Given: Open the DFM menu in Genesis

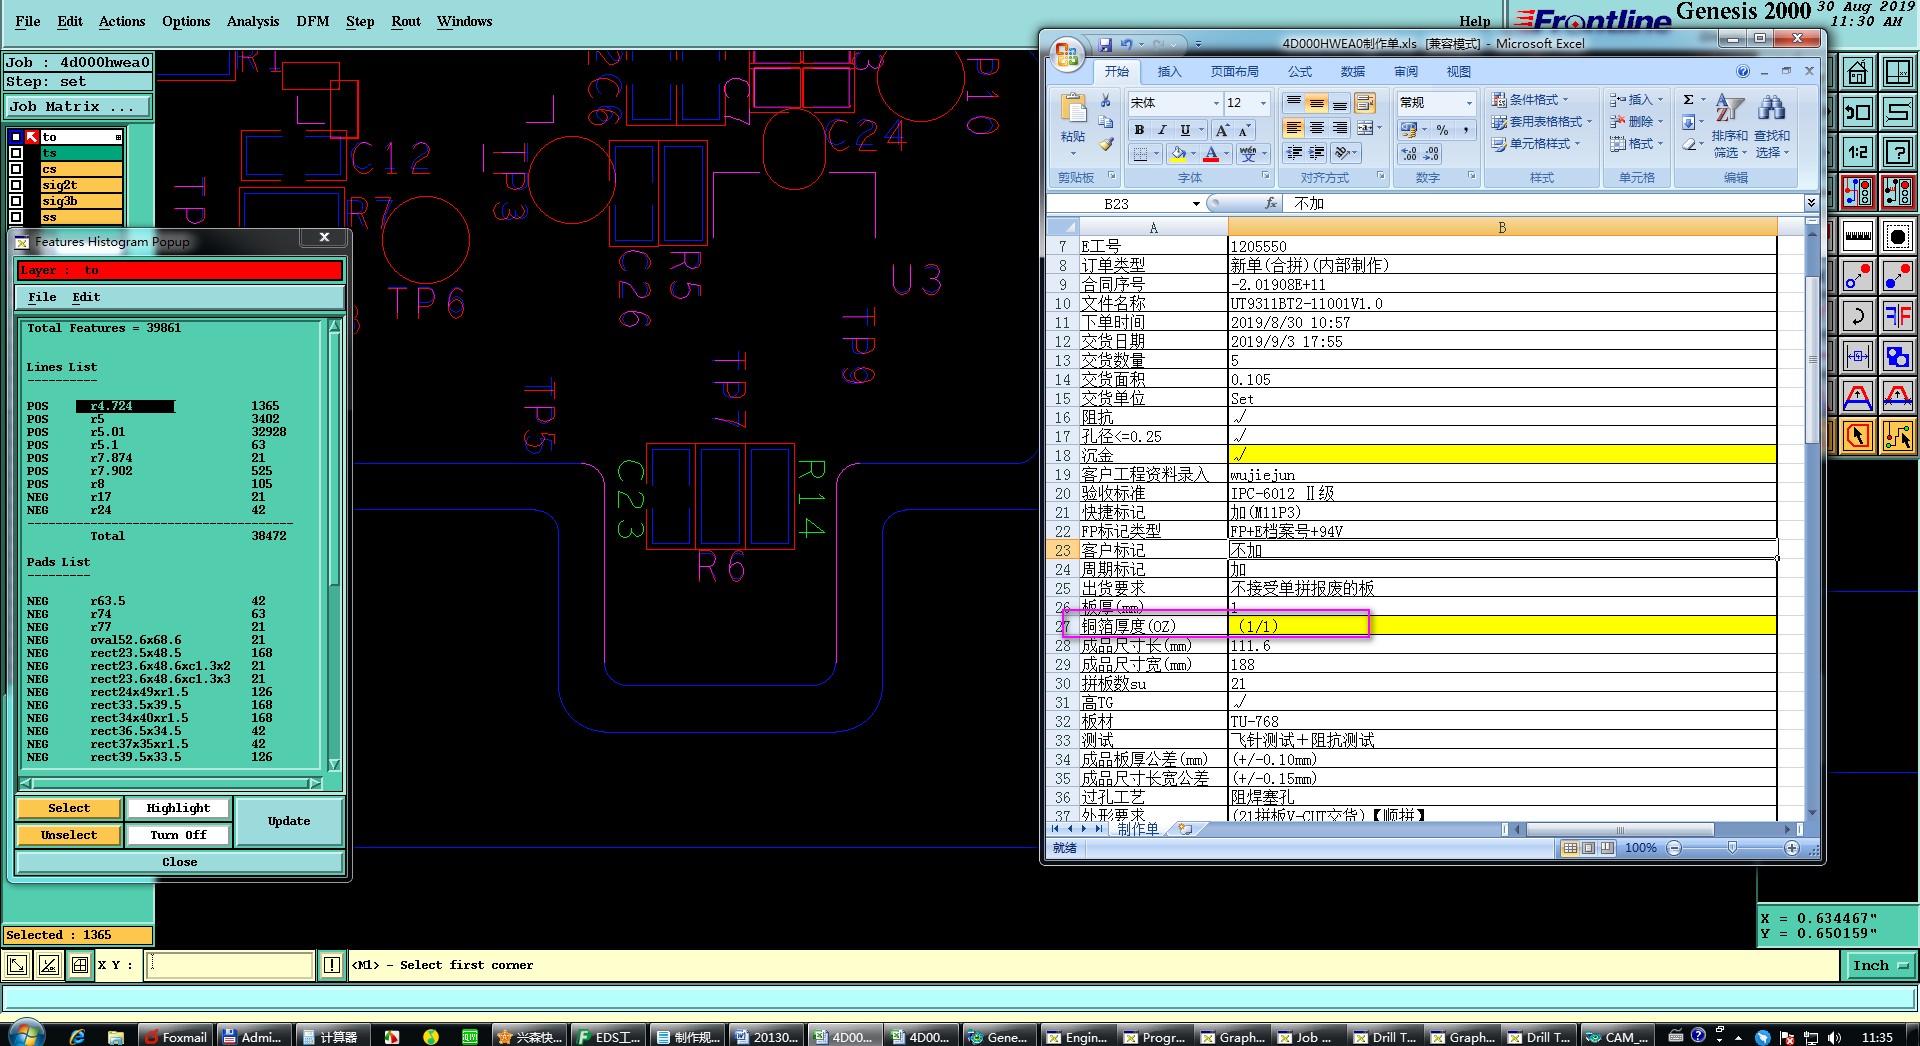Looking at the screenshot, I should (x=313, y=21).
